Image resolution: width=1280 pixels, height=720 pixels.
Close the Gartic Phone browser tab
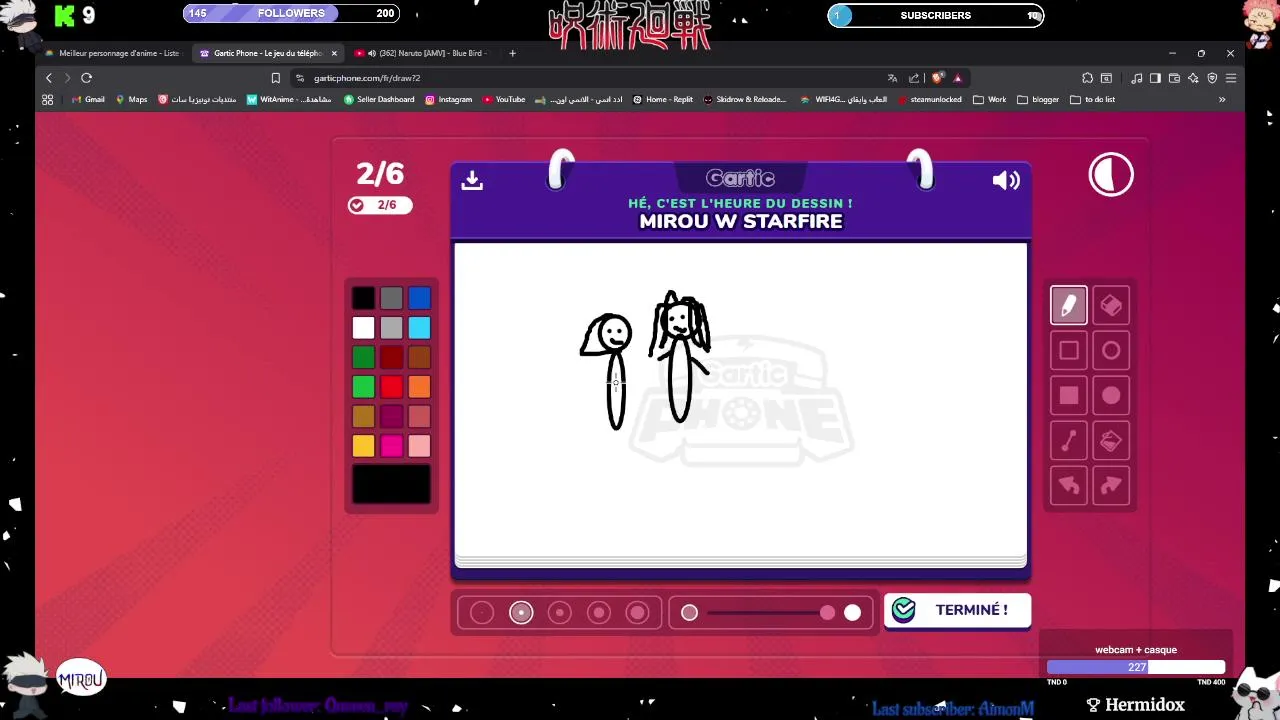tap(334, 53)
